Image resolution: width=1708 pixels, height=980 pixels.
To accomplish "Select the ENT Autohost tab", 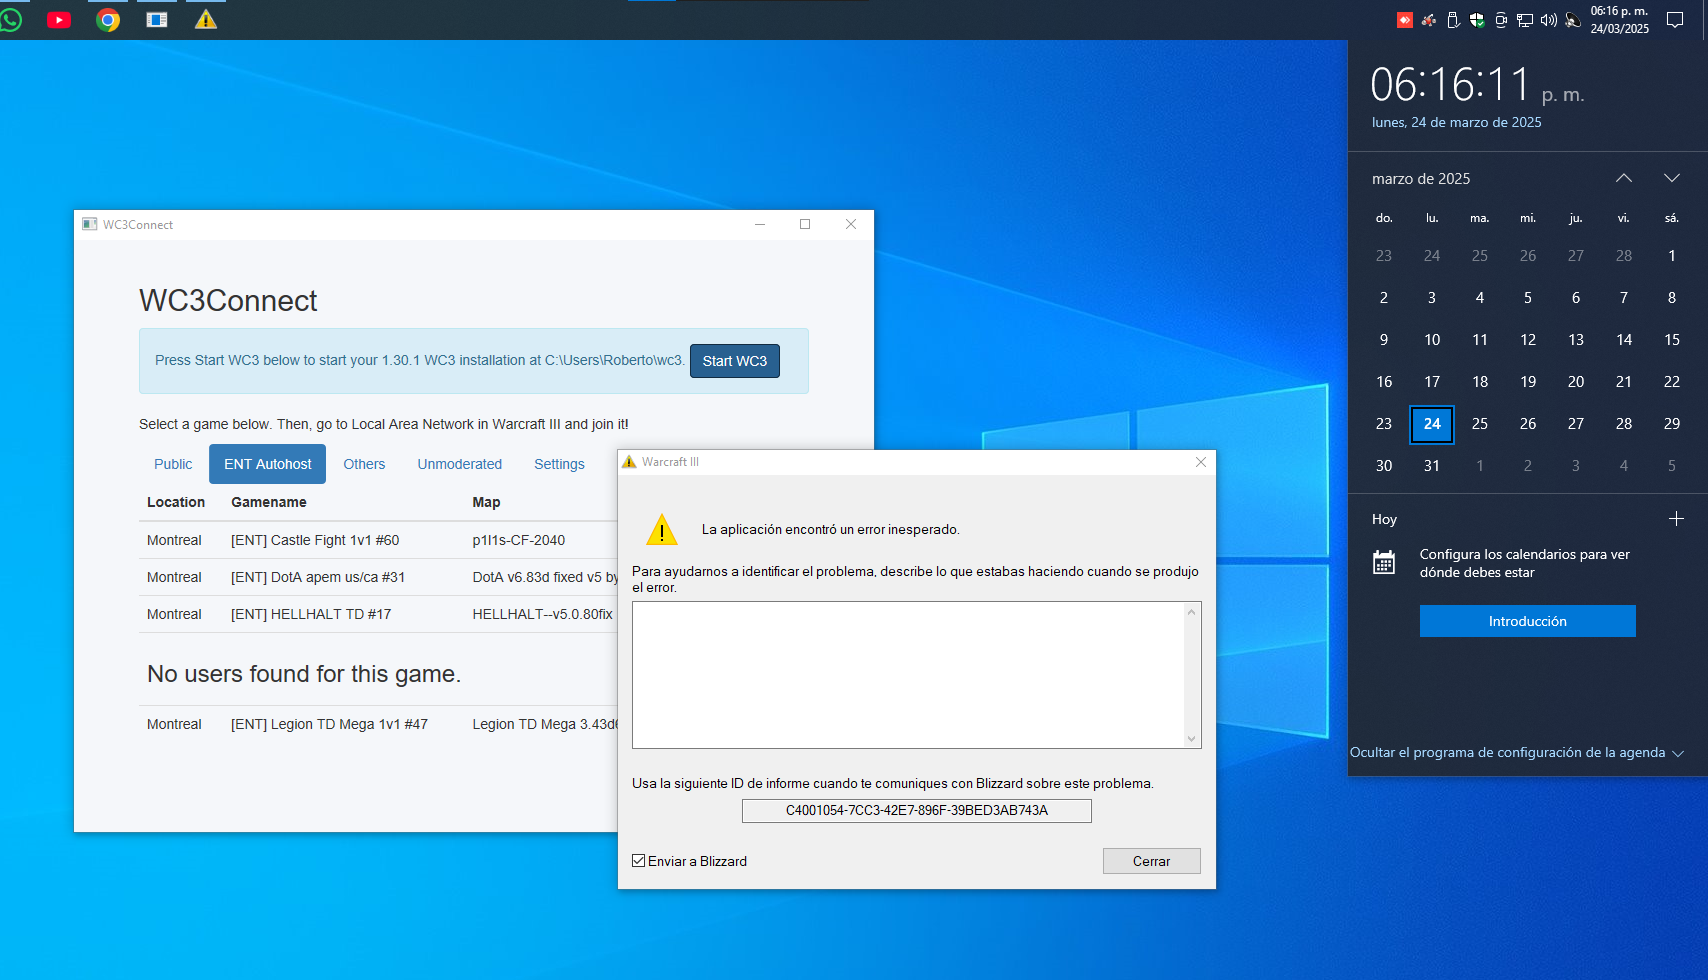I will [267, 464].
